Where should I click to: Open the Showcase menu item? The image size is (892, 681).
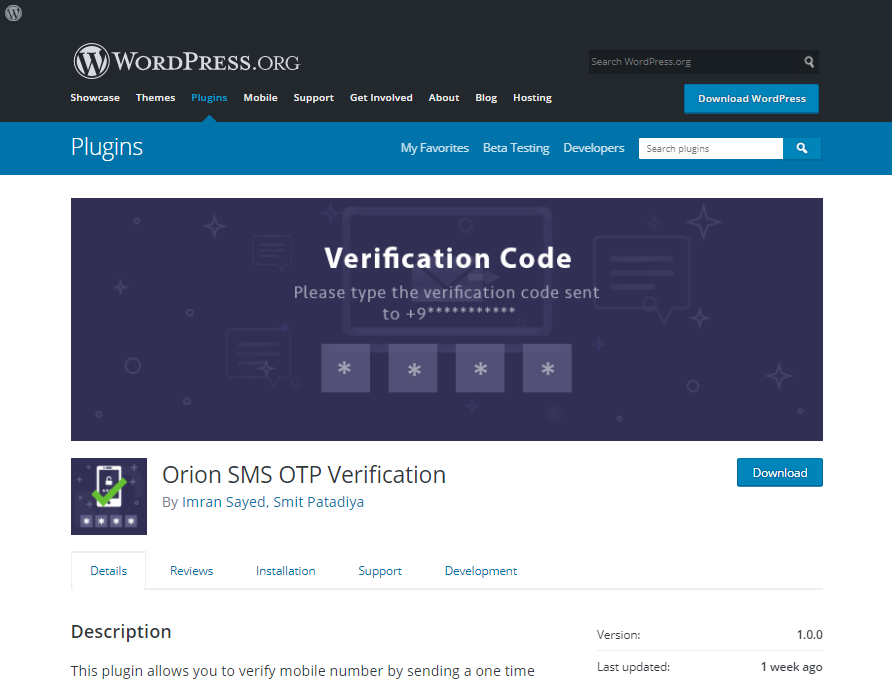(95, 97)
